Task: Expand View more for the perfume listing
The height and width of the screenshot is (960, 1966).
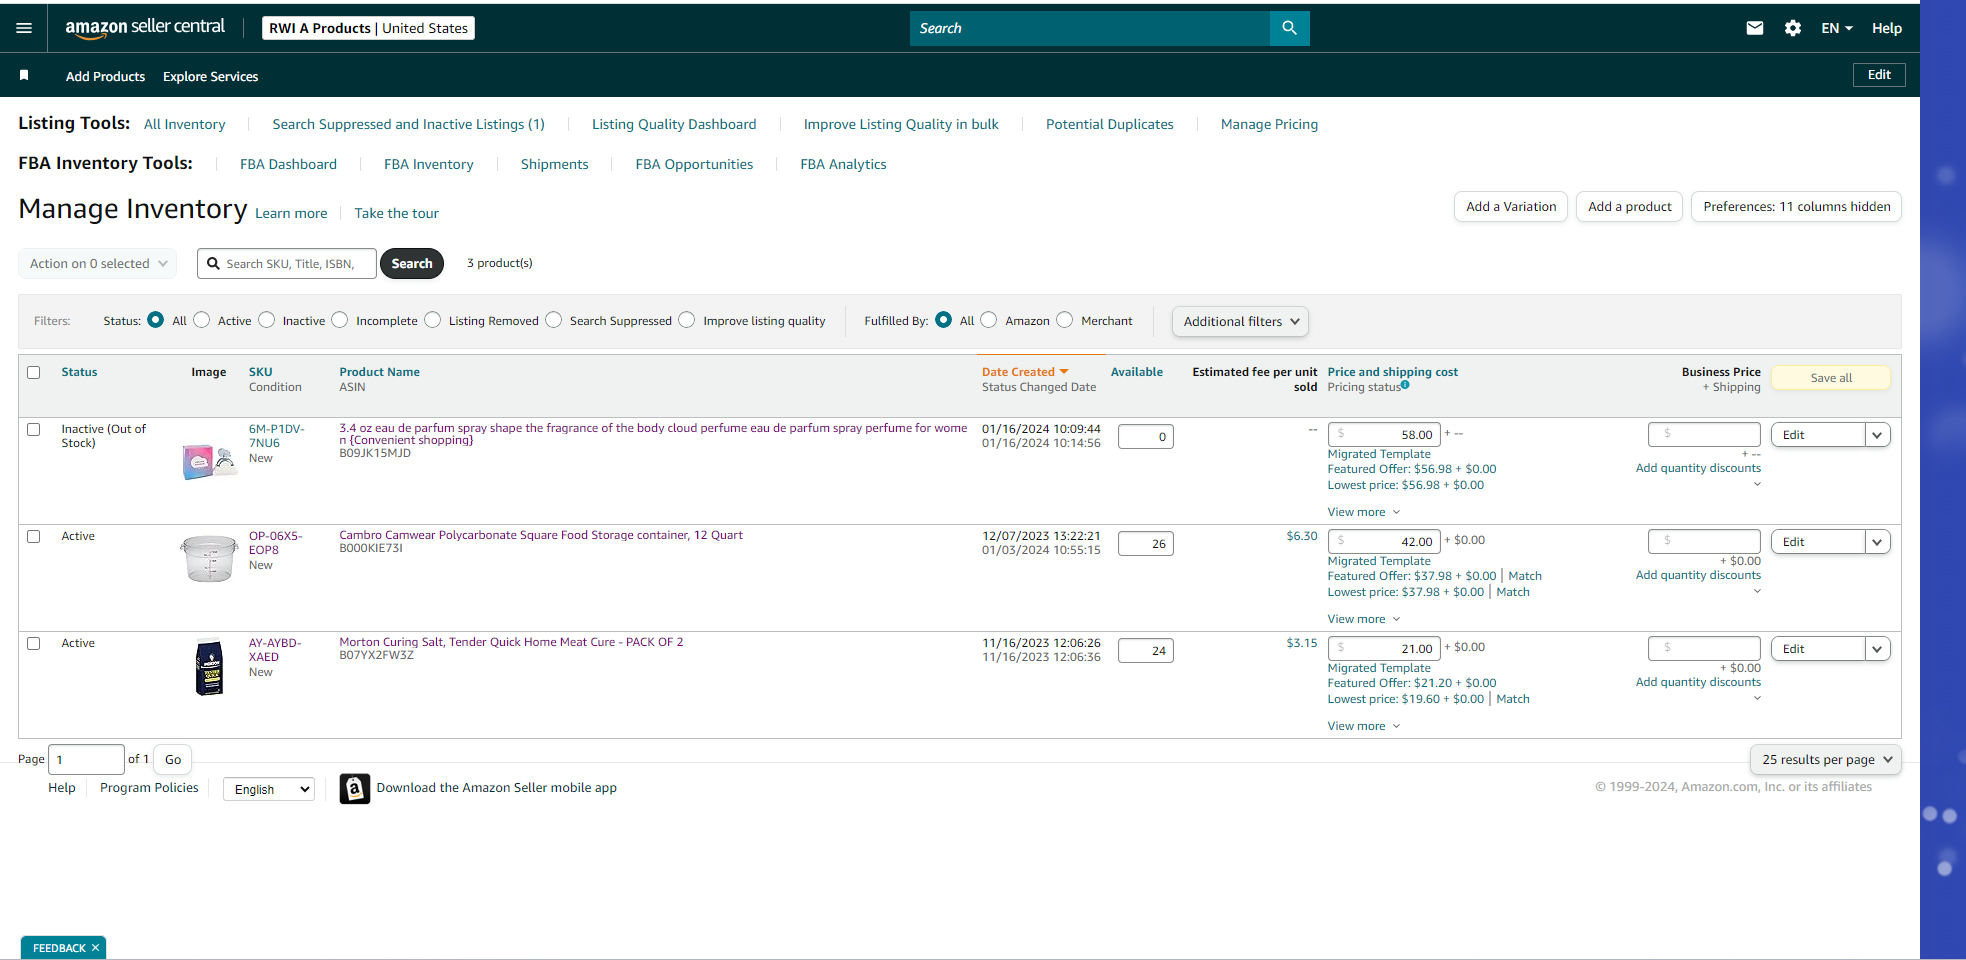Action: pos(1363,512)
